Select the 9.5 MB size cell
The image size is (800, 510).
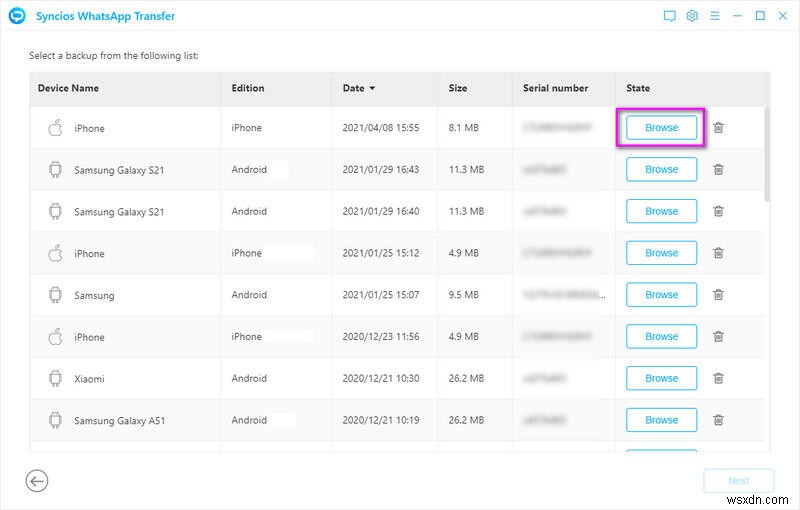coord(463,295)
